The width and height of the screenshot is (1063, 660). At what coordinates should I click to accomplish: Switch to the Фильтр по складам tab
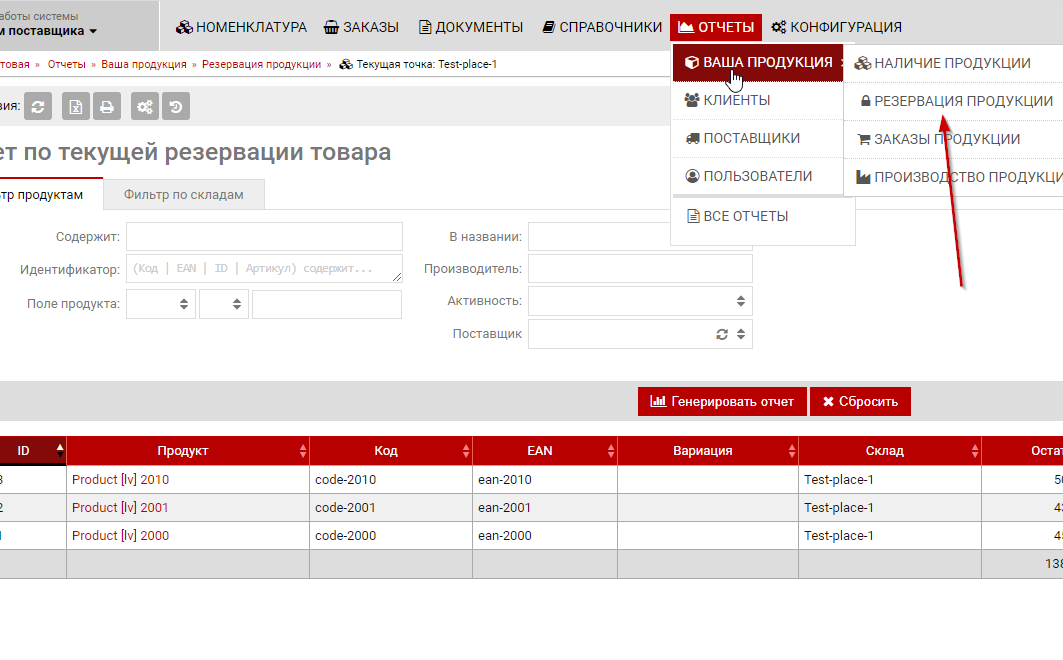tap(184, 195)
